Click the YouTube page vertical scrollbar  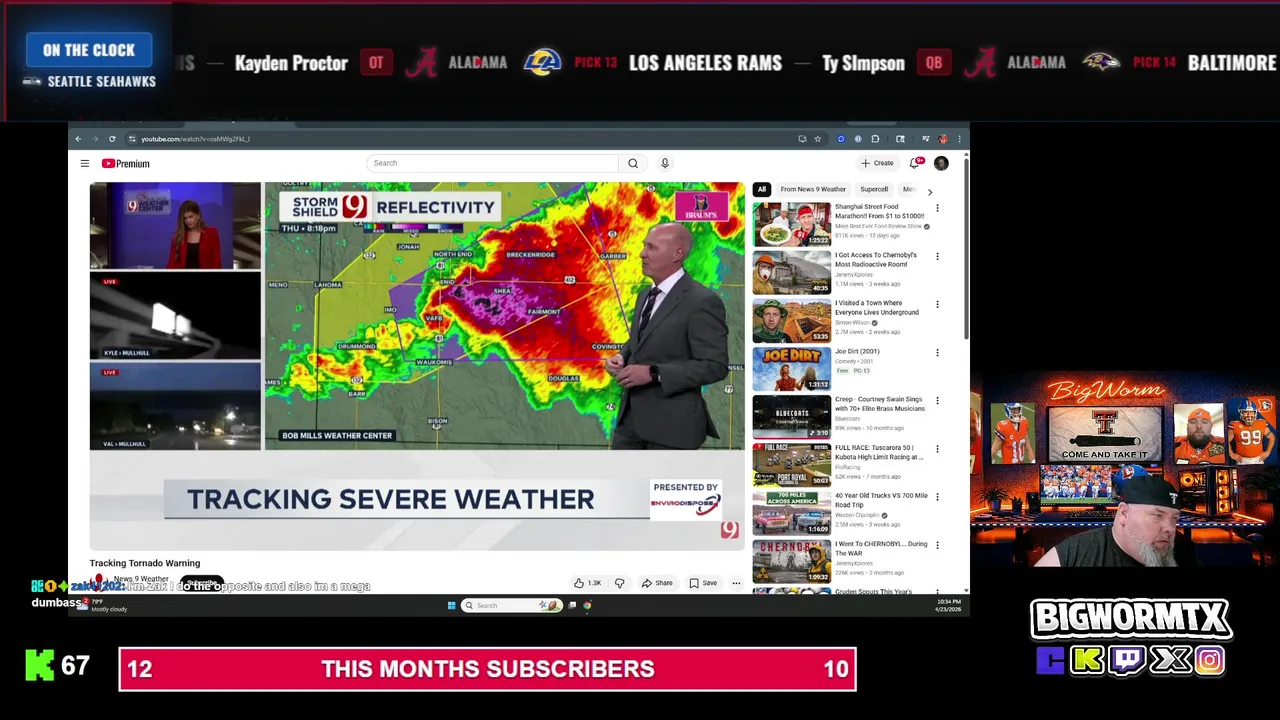[965, 250]
